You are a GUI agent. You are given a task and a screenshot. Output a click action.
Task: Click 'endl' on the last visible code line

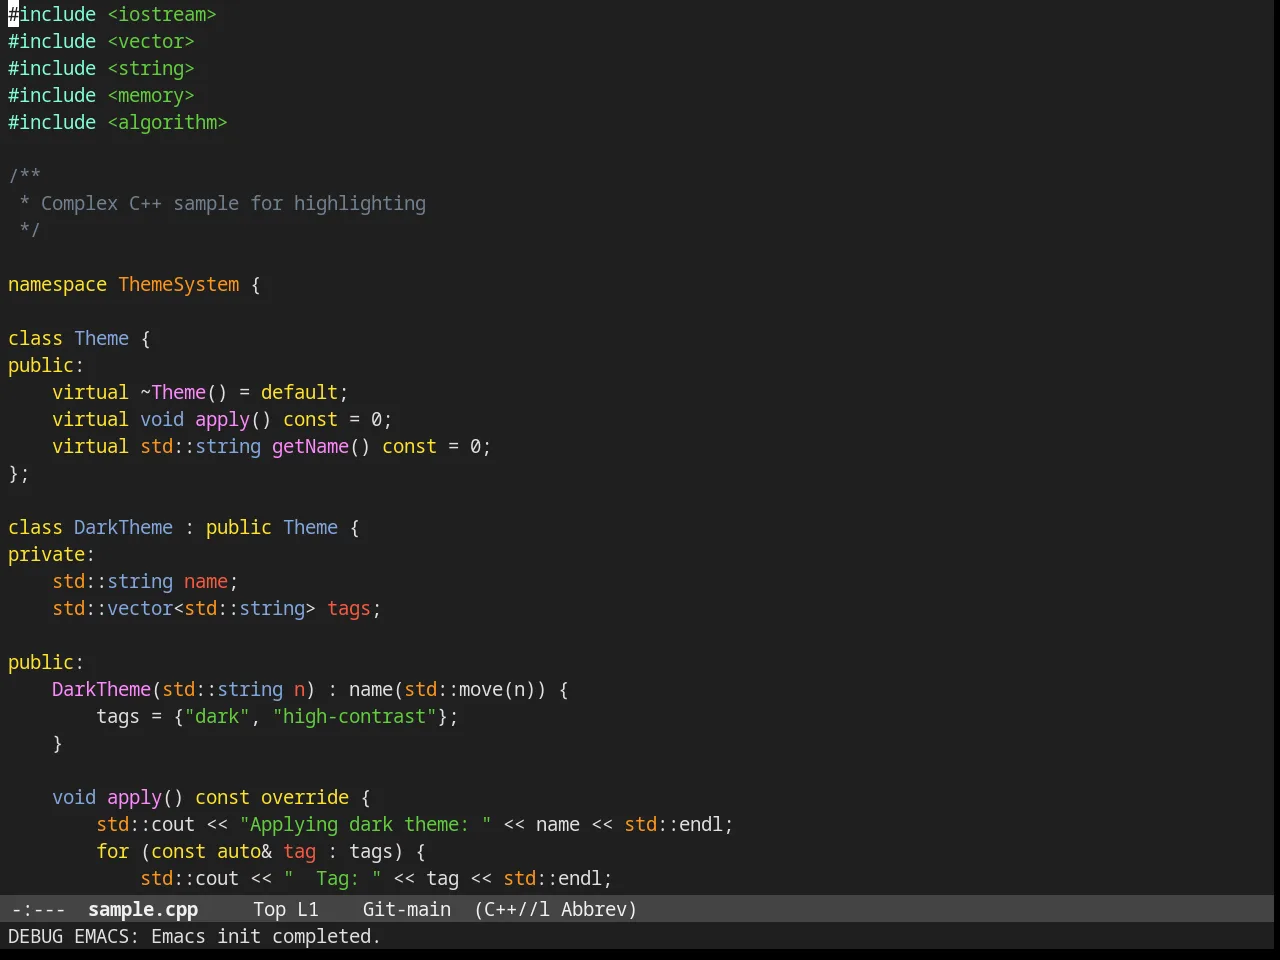click(580, 878)
